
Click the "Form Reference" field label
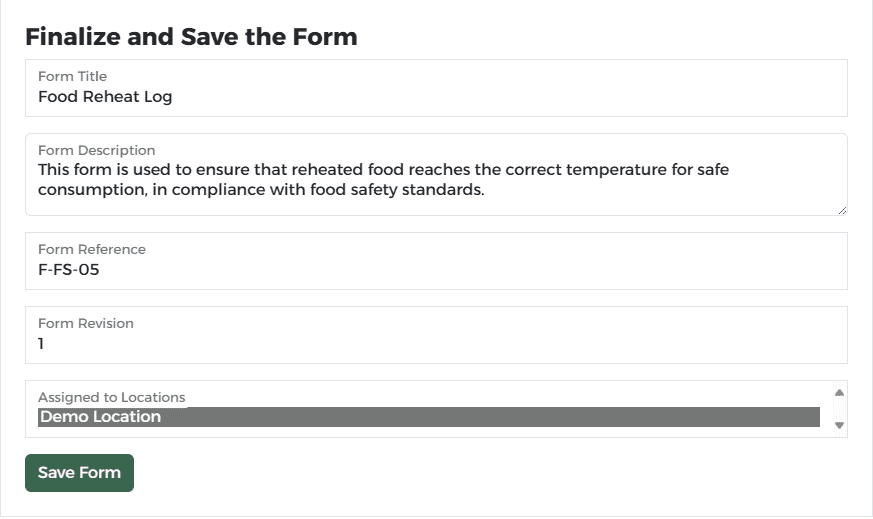point(91,249)
